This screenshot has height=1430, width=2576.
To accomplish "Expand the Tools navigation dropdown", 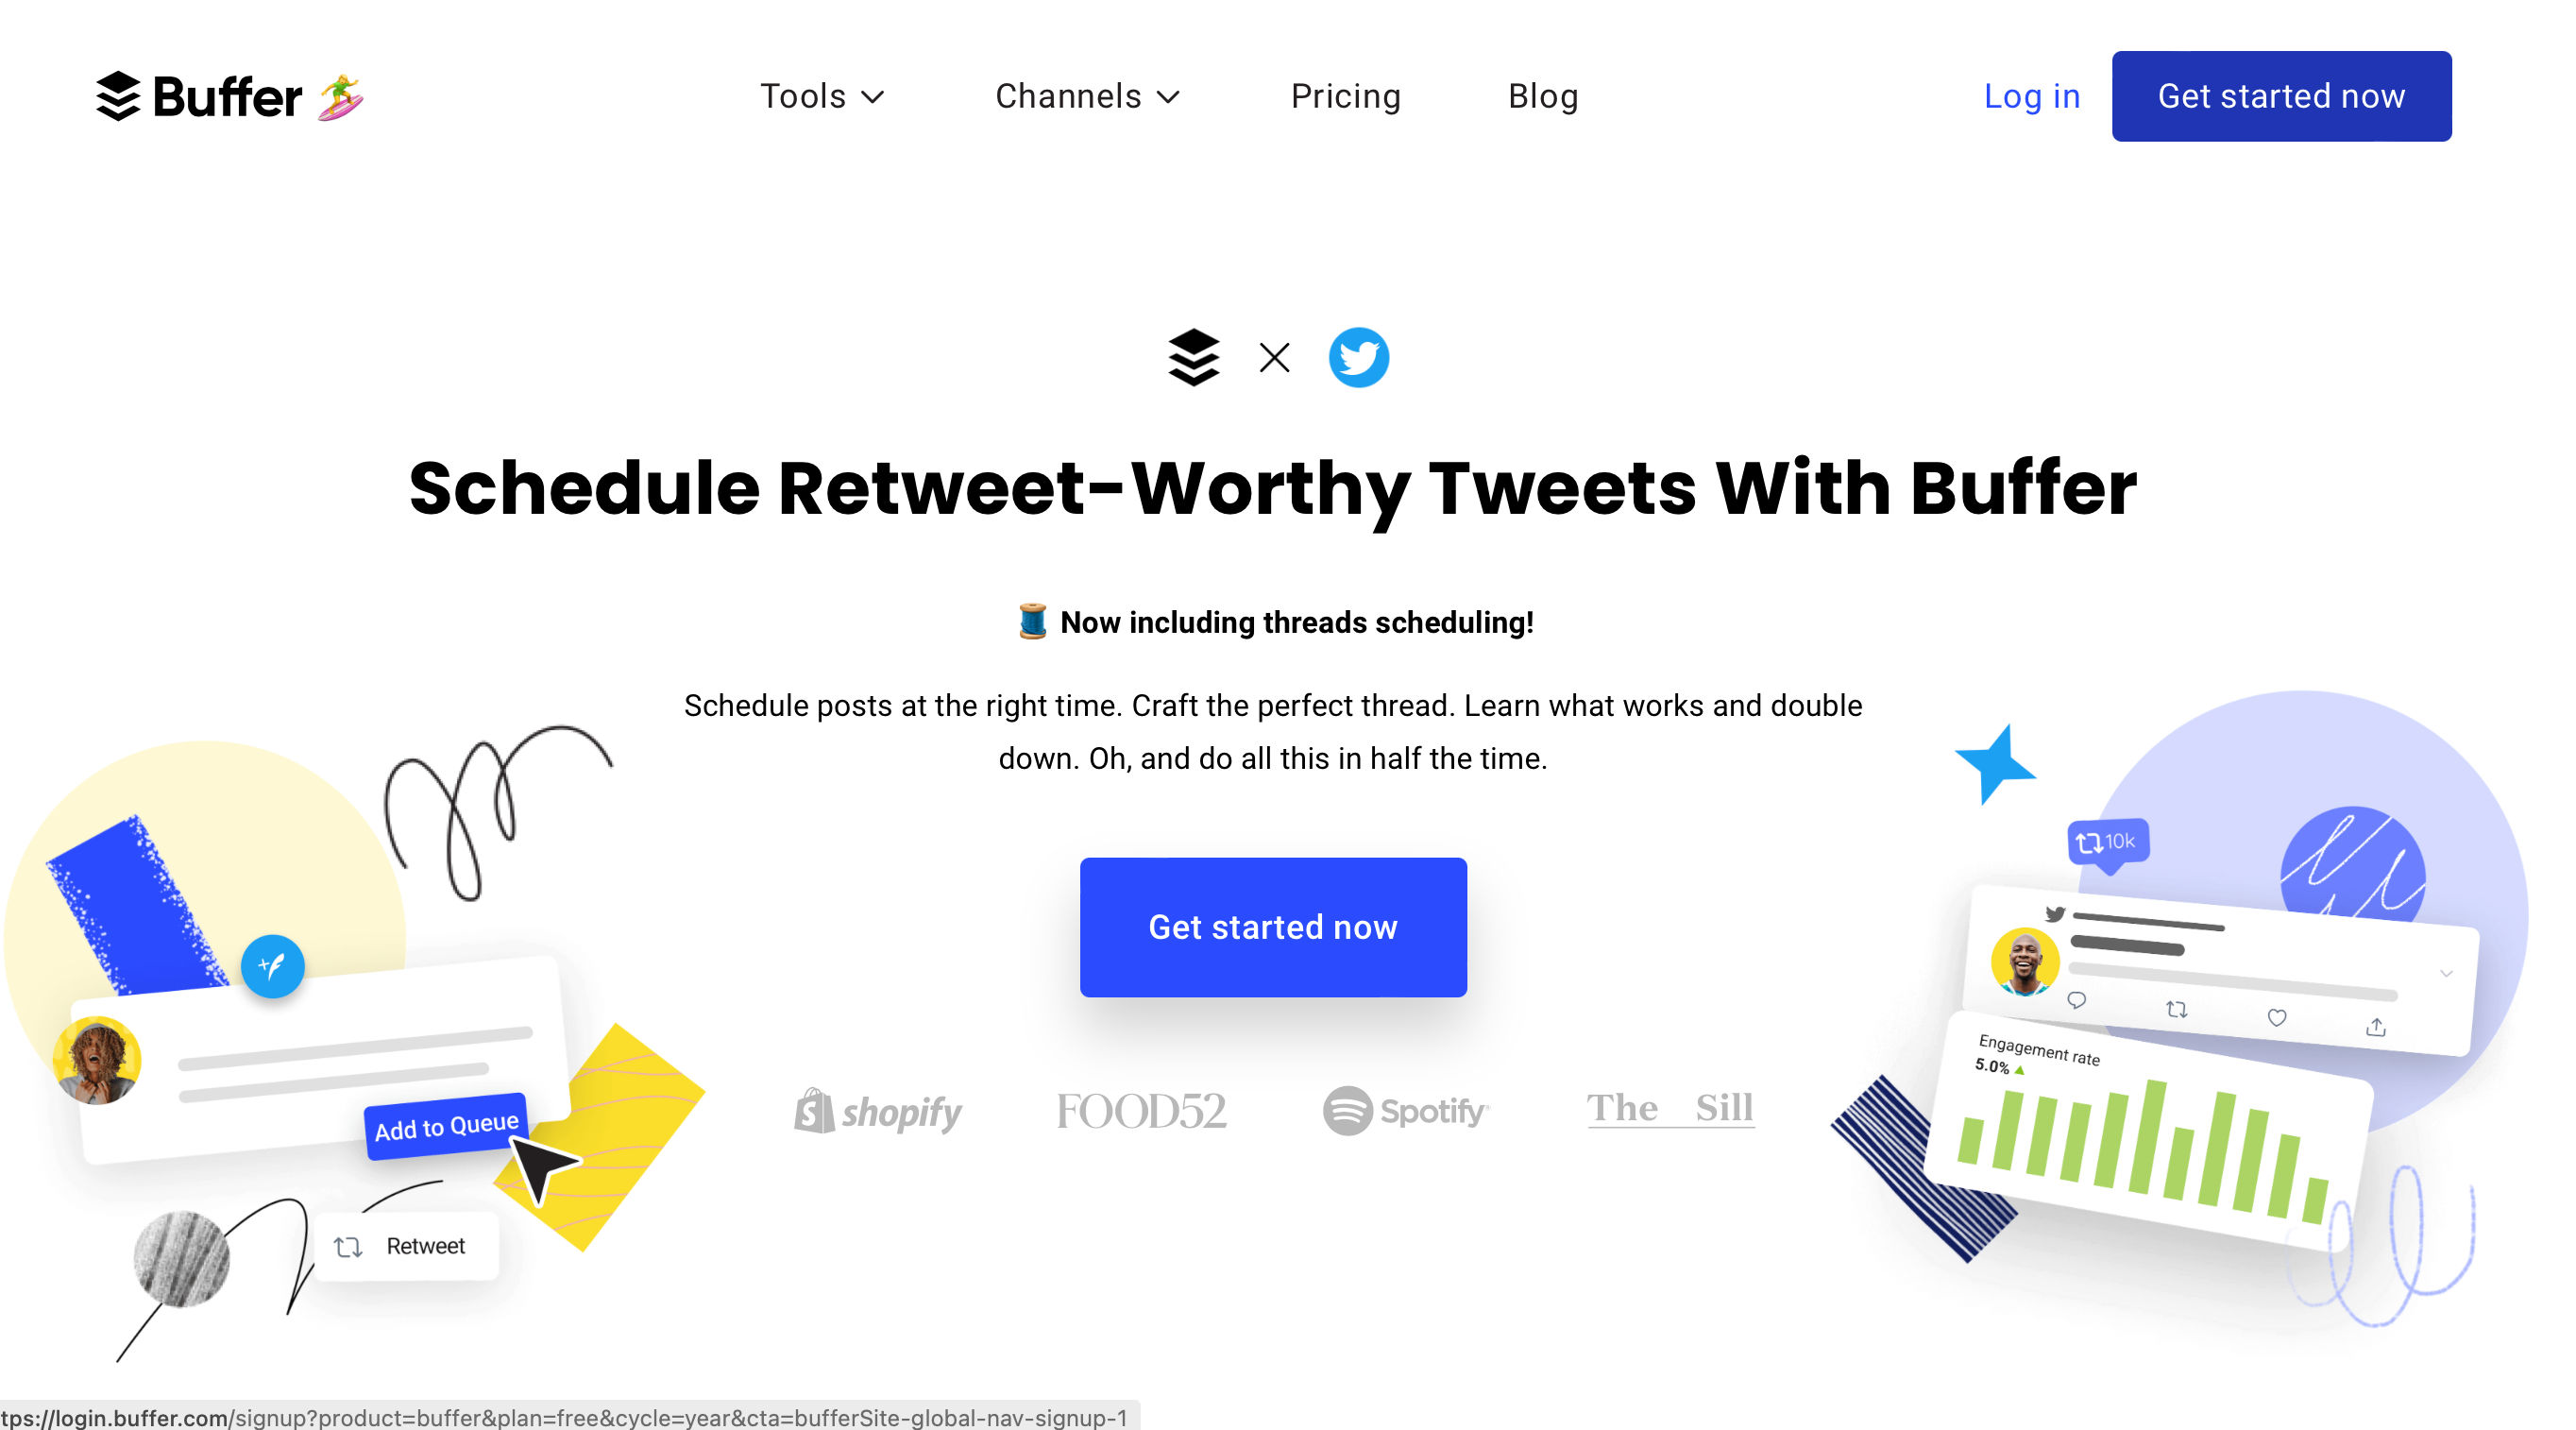I will click(820, 97).
